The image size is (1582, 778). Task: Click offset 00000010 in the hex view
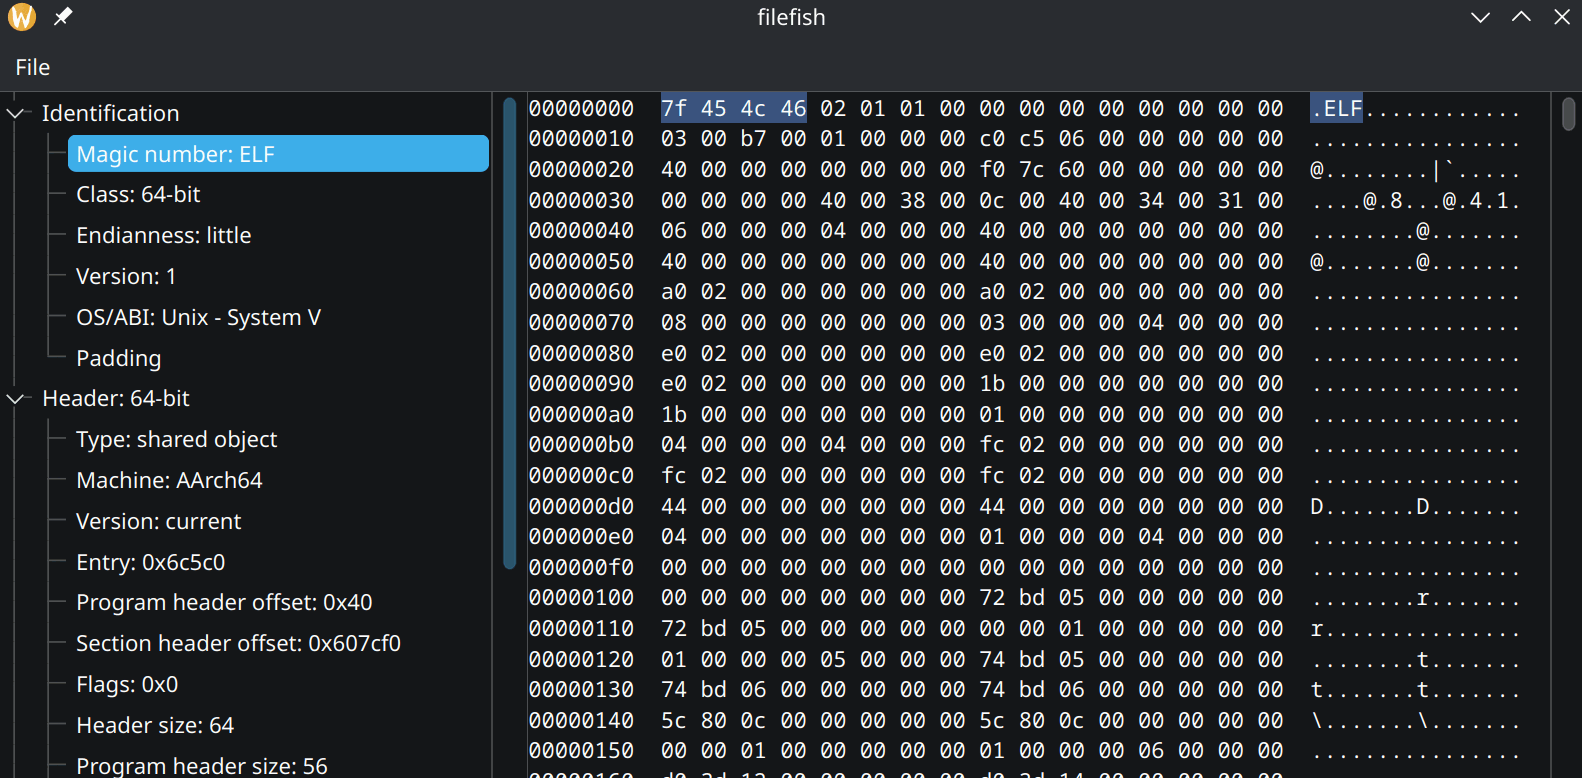(581, 139)
